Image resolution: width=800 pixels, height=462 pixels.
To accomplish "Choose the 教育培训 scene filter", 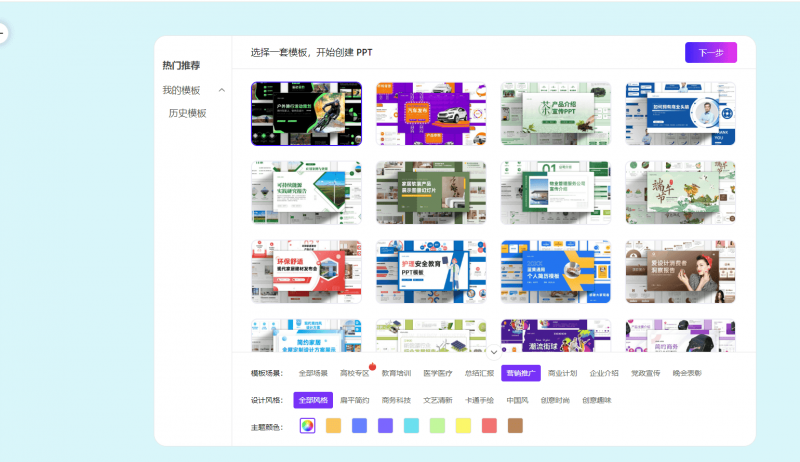I will pyautogui.click(x=396, y=373).
